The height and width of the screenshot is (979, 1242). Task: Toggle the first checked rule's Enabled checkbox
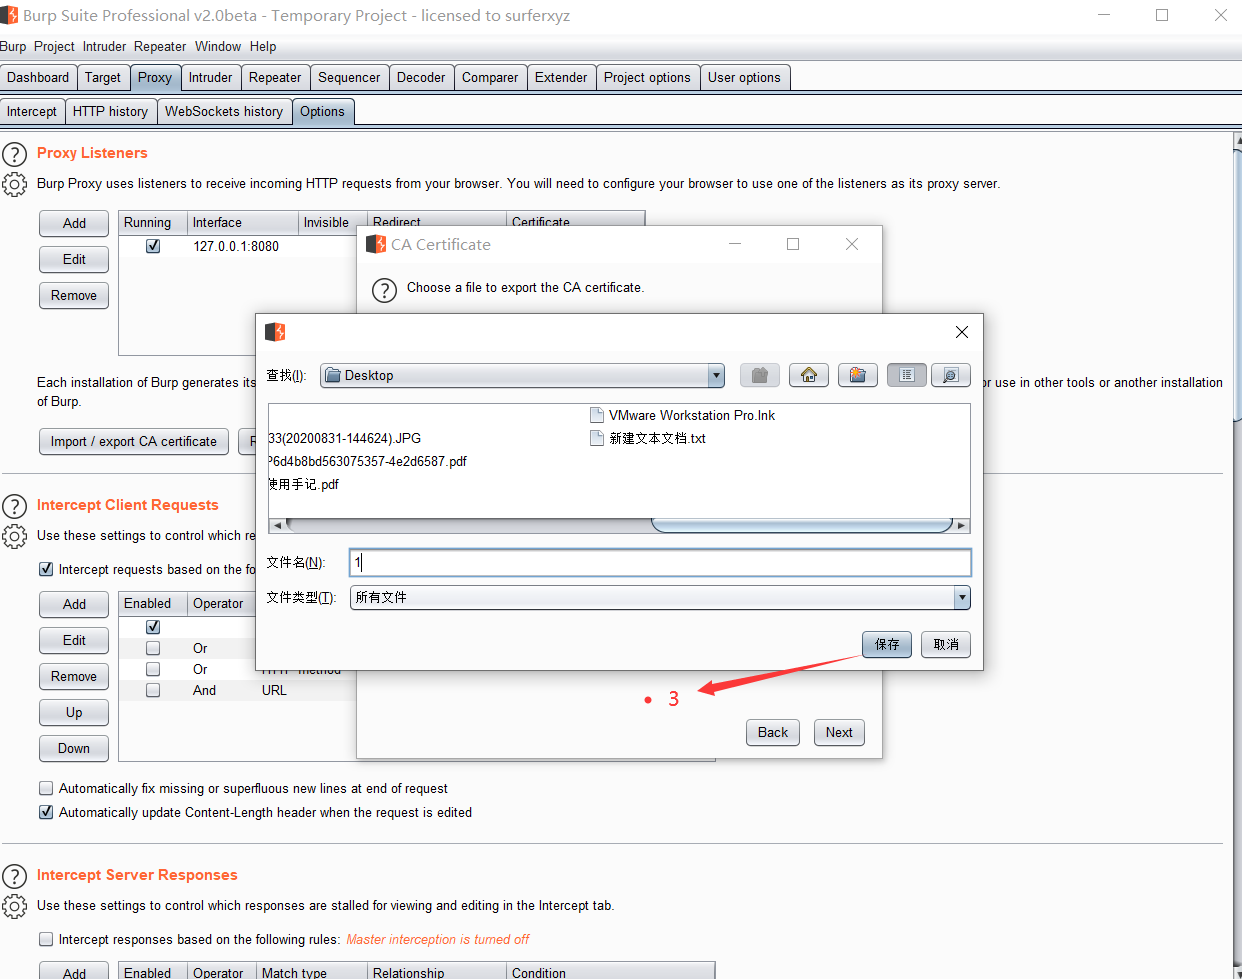[153, 627]
